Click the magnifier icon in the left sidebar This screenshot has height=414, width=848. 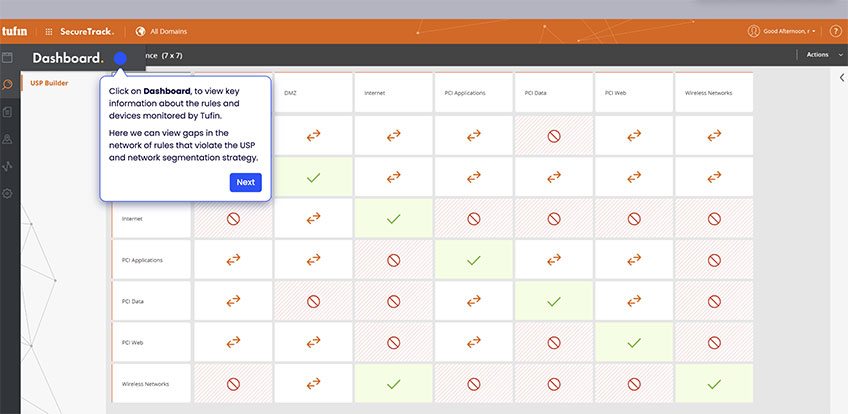pos(8,85)
